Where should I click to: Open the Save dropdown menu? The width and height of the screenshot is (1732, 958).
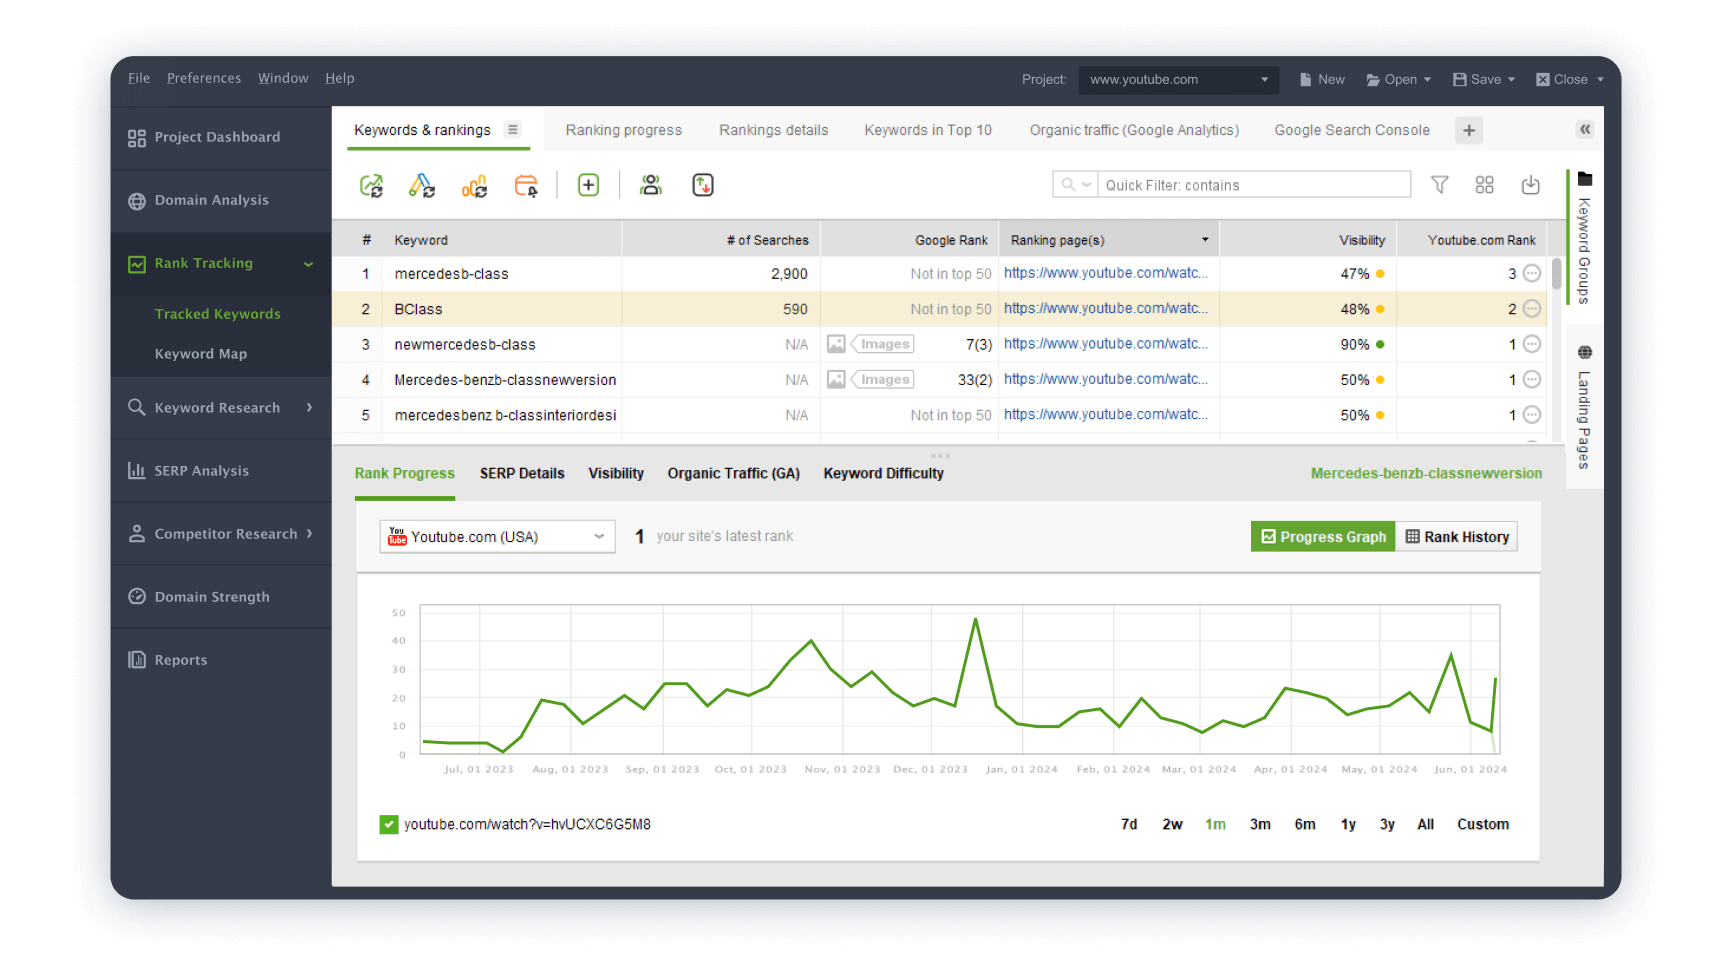[x=1484, y=79]
